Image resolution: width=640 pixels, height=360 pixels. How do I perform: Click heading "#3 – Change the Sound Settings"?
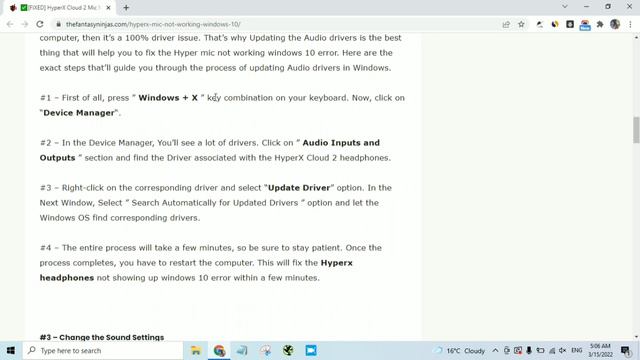[102, 337]
